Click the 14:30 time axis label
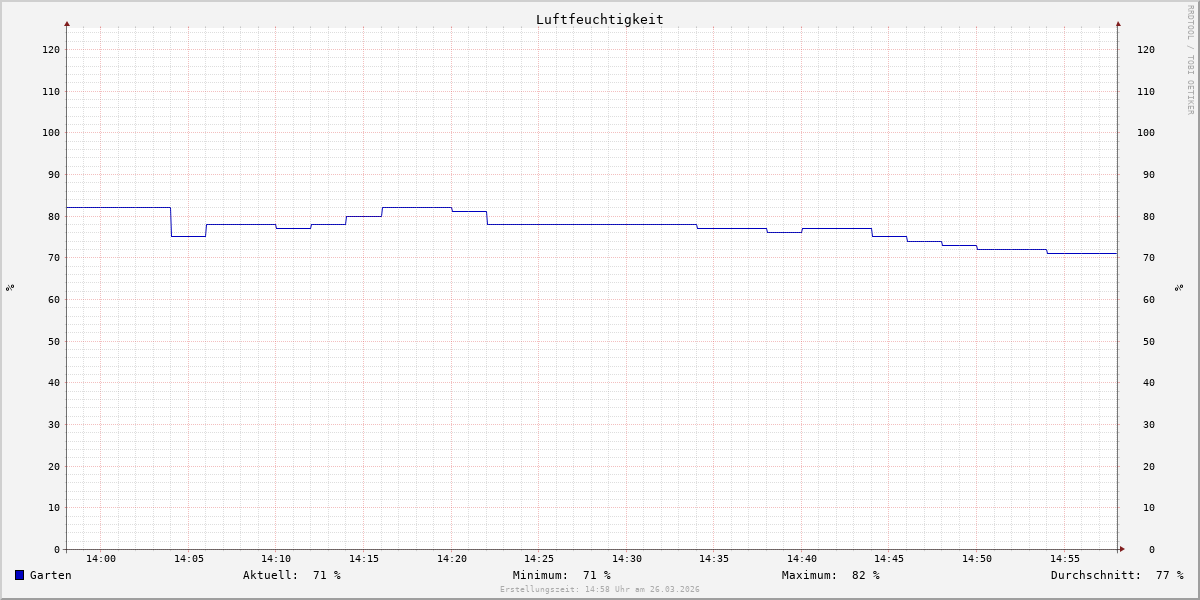 (627, 559)
